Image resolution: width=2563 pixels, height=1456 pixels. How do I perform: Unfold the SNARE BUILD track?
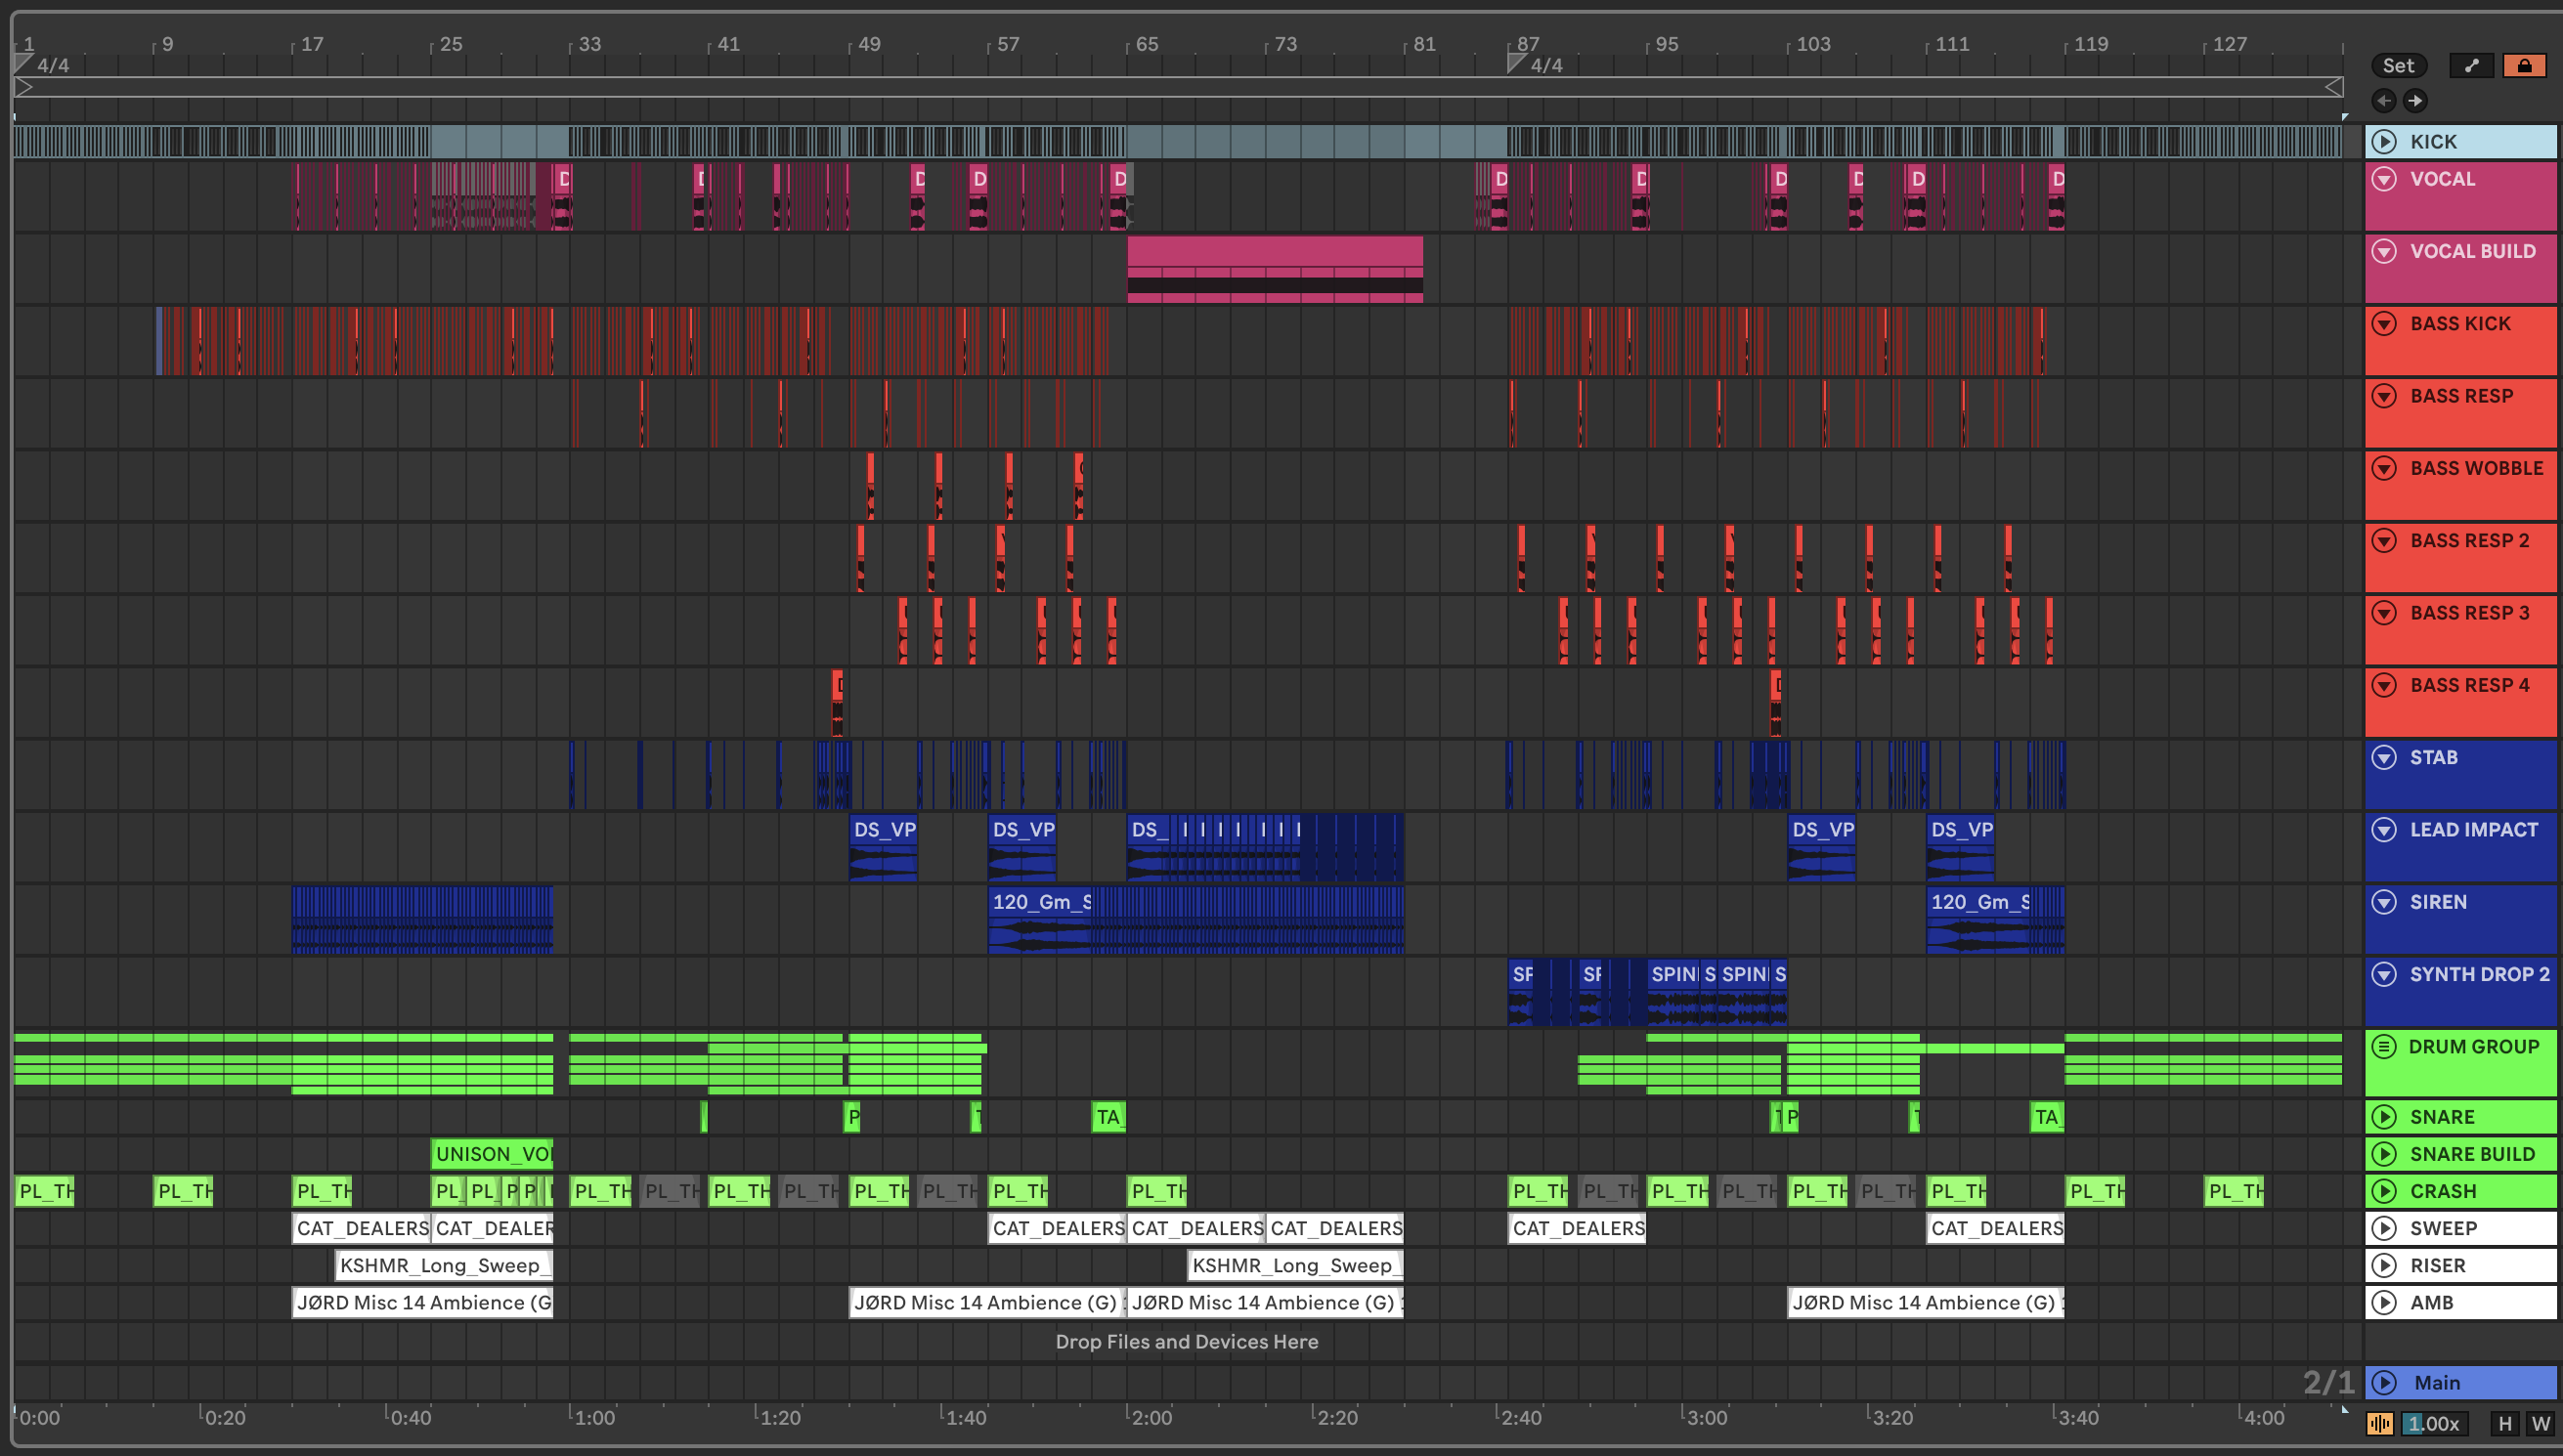[2384, 1154]
